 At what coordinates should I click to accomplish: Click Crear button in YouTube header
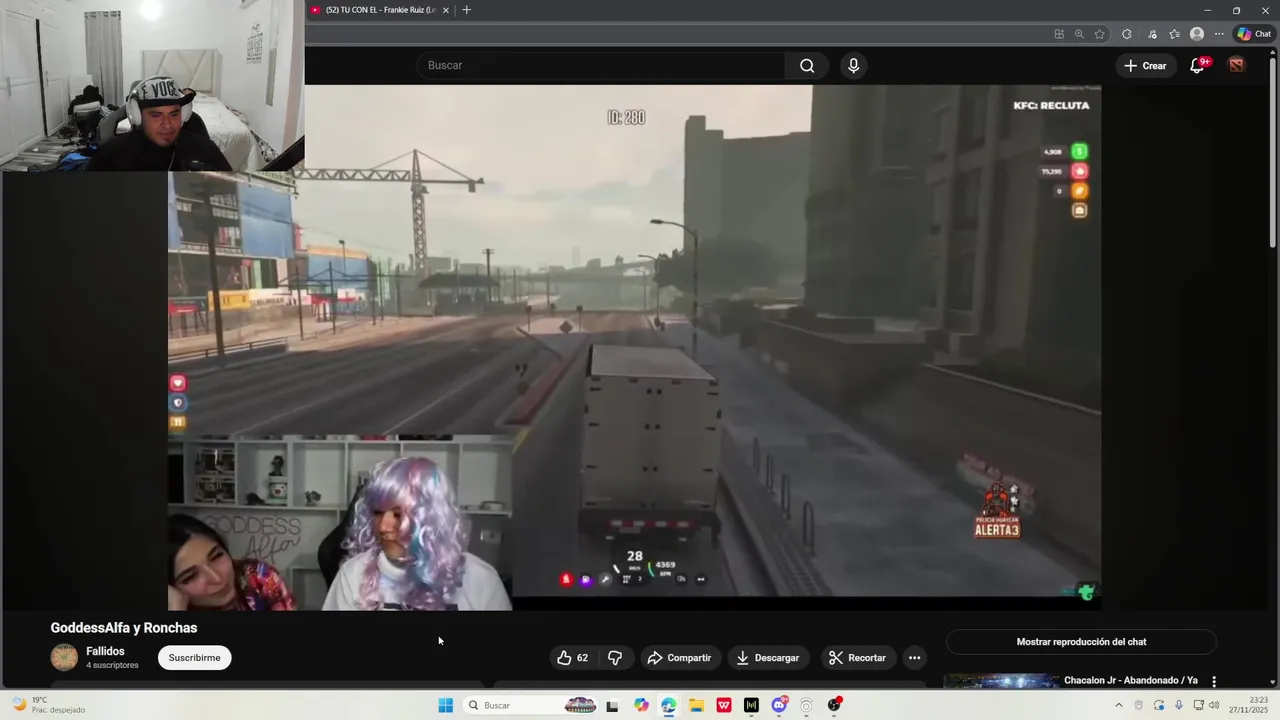1145,66
